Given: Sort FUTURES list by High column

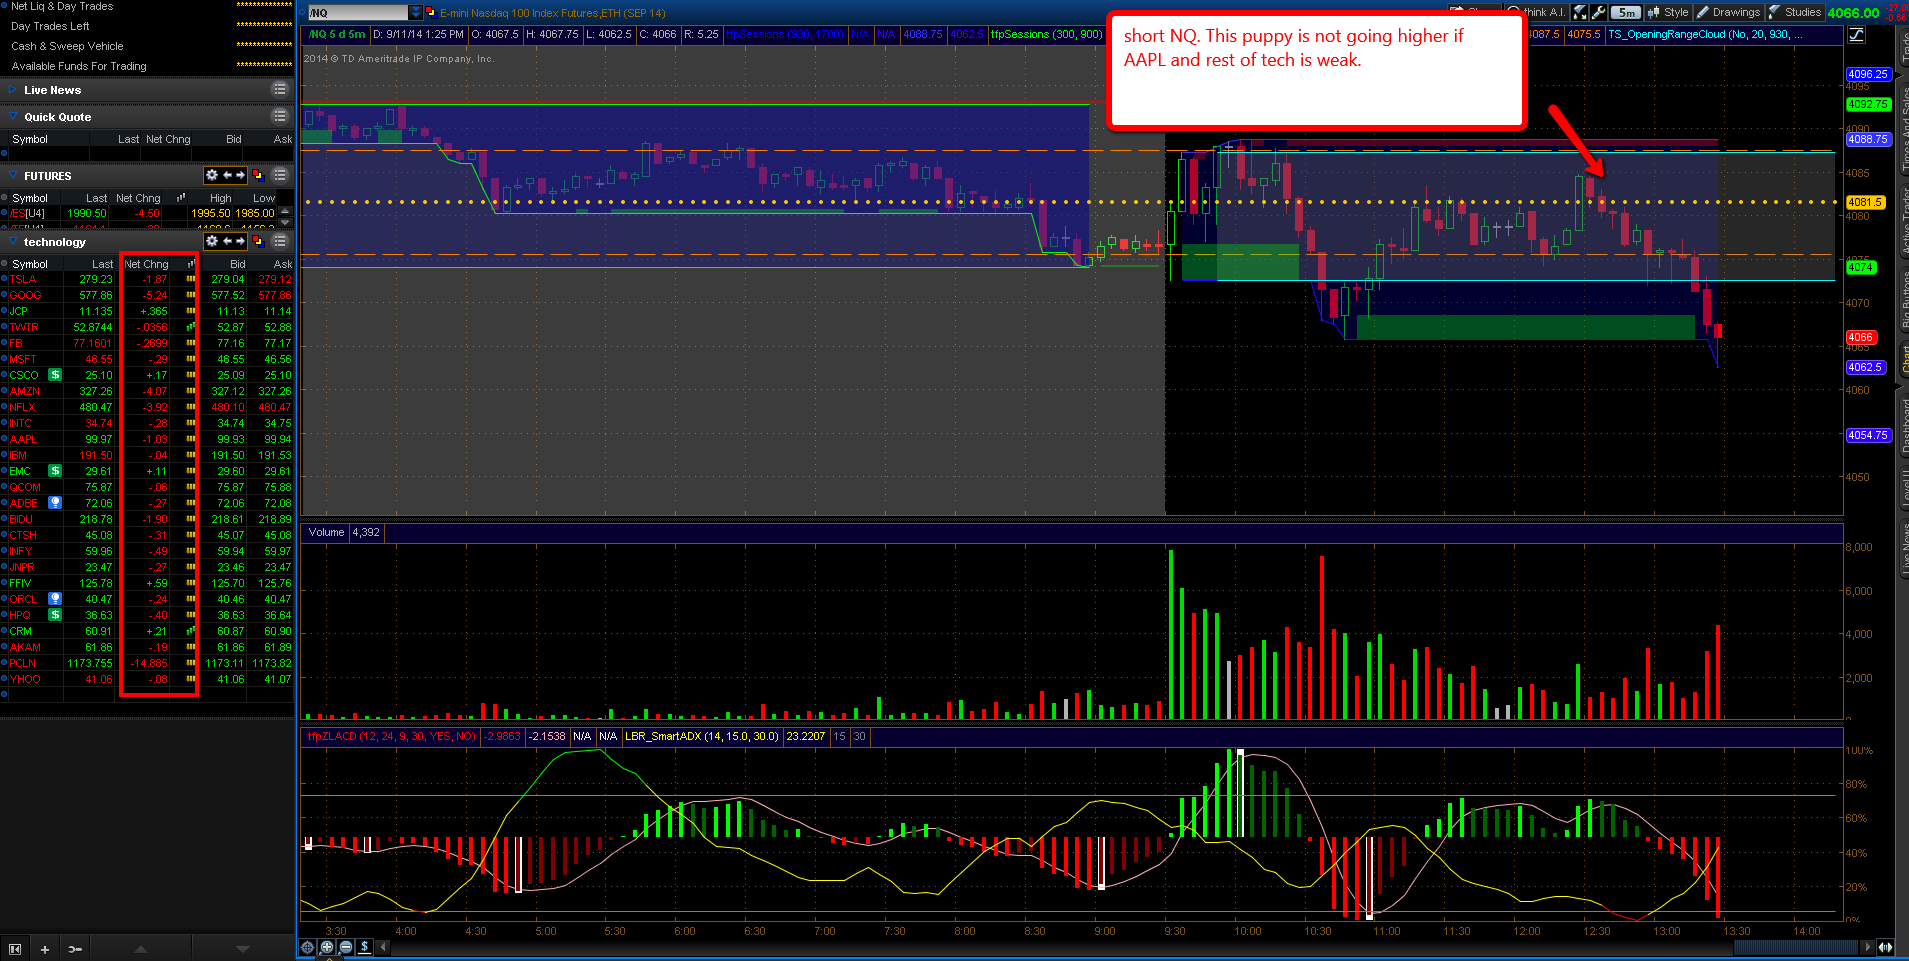Looking at the screenshot, I should [x=220, y=198].
